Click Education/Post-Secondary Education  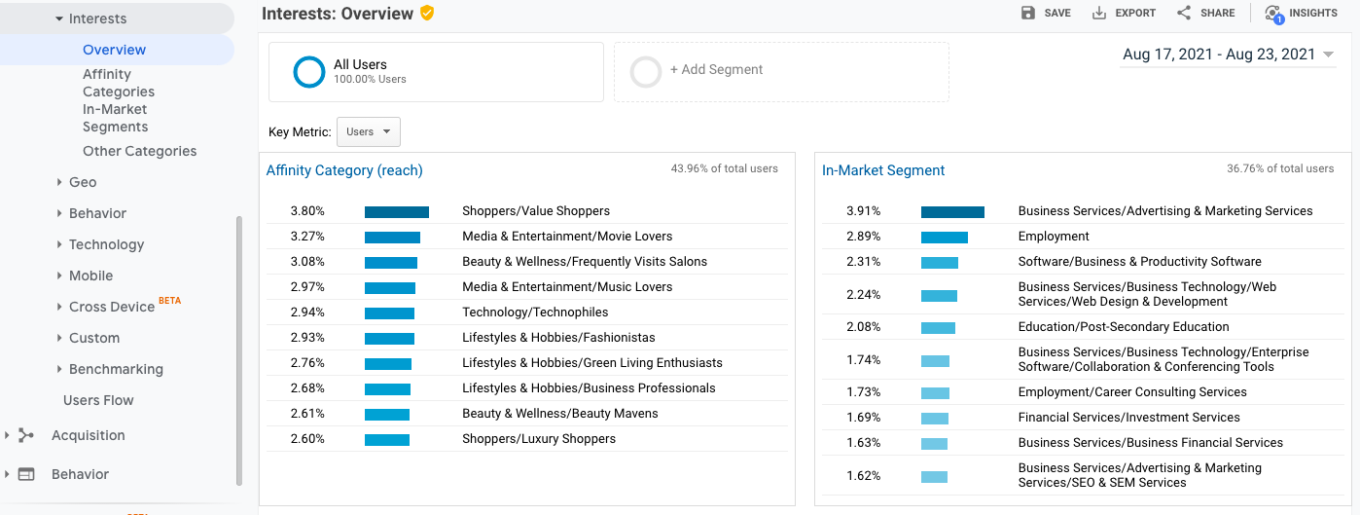pos(1124,327)
